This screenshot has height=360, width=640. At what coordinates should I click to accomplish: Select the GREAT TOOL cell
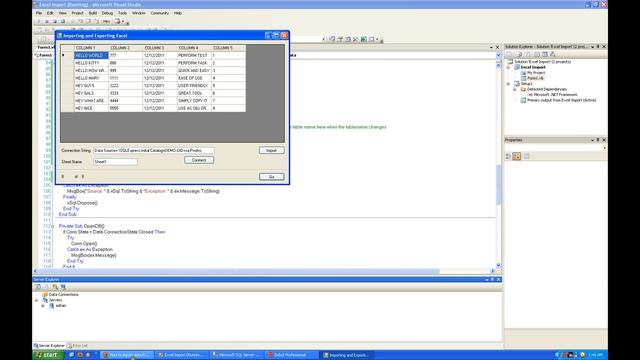194,93
